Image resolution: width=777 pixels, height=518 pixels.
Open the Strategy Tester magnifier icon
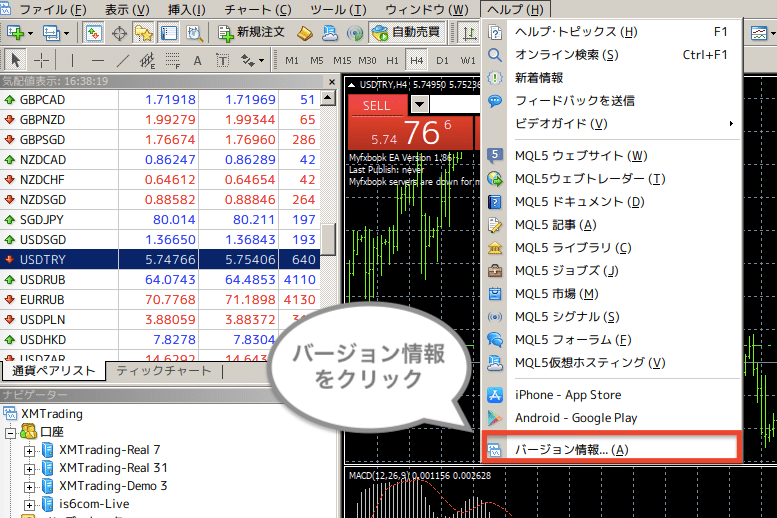click(194, 33)
